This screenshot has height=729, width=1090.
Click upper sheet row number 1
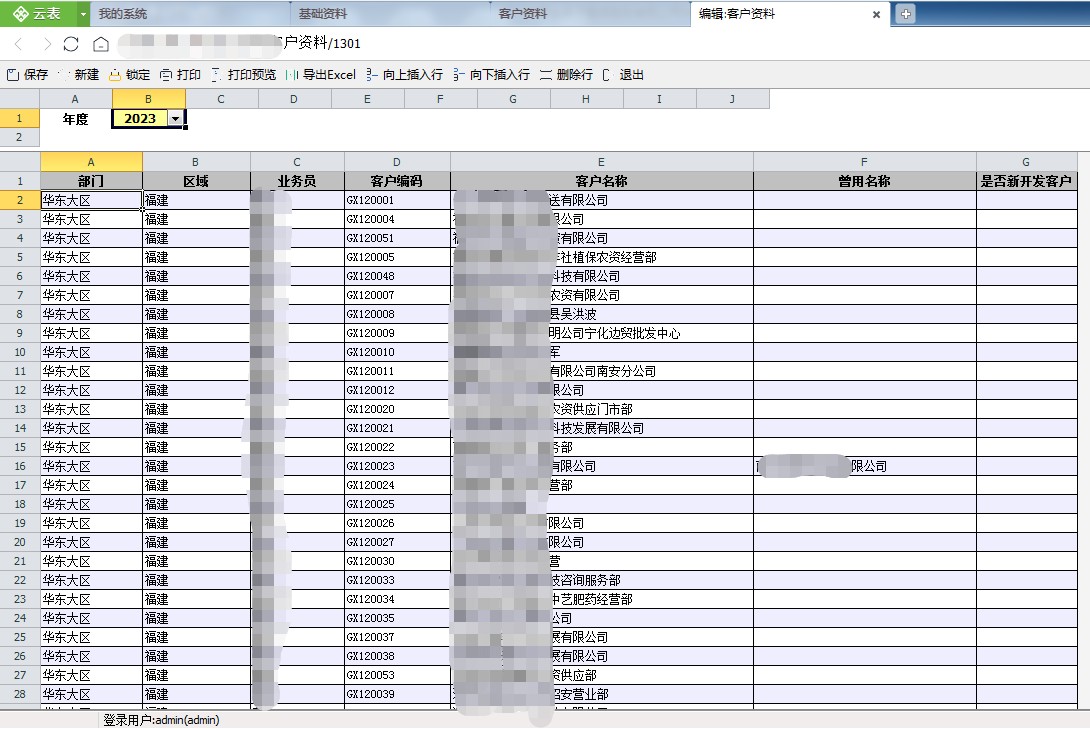[19, 119]
